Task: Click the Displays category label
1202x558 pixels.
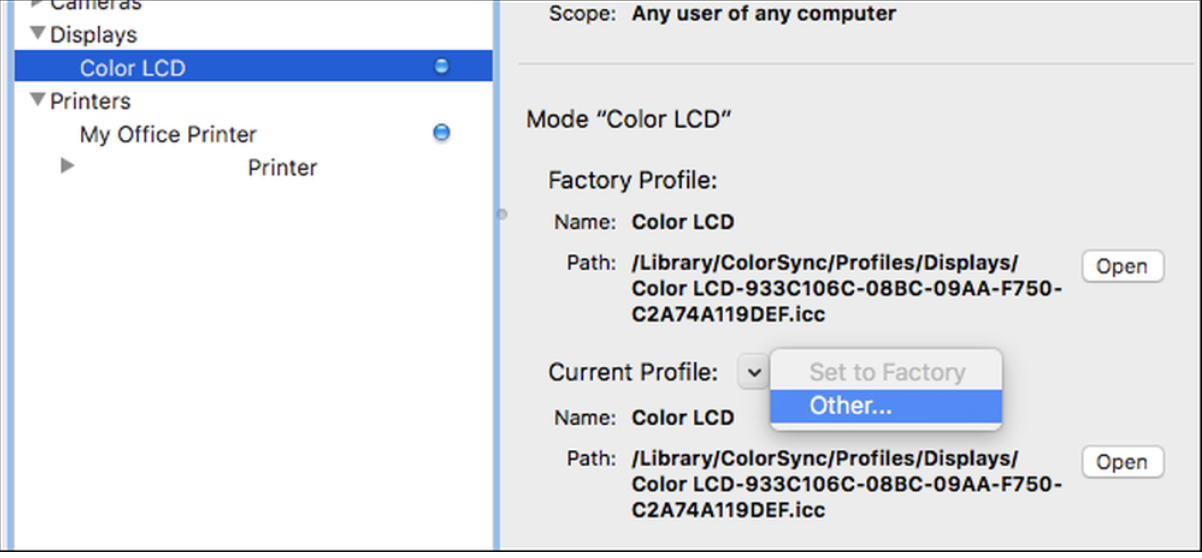Action: pos(94,34)
